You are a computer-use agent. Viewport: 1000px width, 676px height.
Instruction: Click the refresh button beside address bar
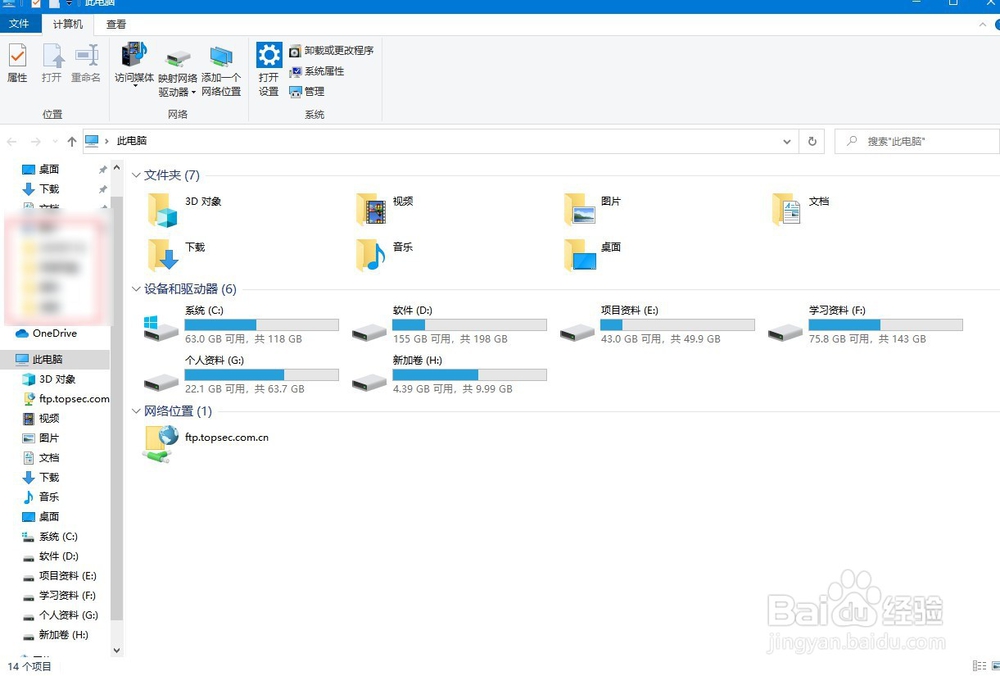812,141
